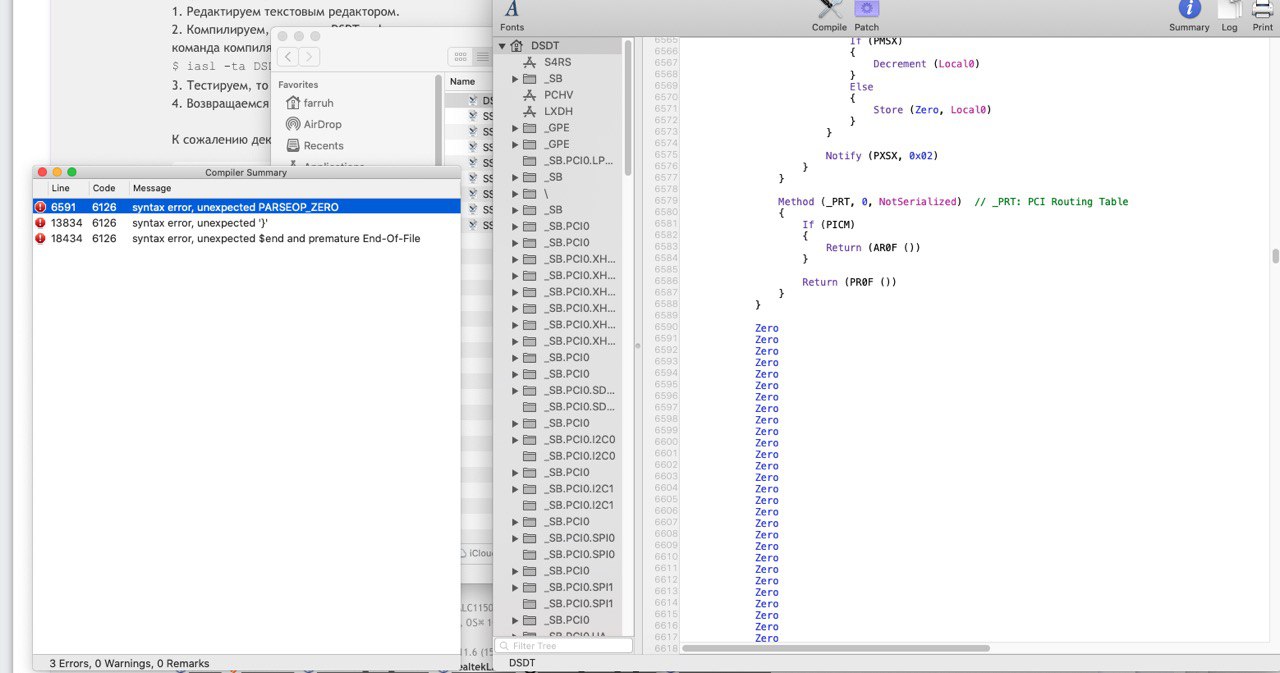Select error 'unexpected PARSEOP_ZERO' row
Viewport: 1280px width, 673px height.
246,207
